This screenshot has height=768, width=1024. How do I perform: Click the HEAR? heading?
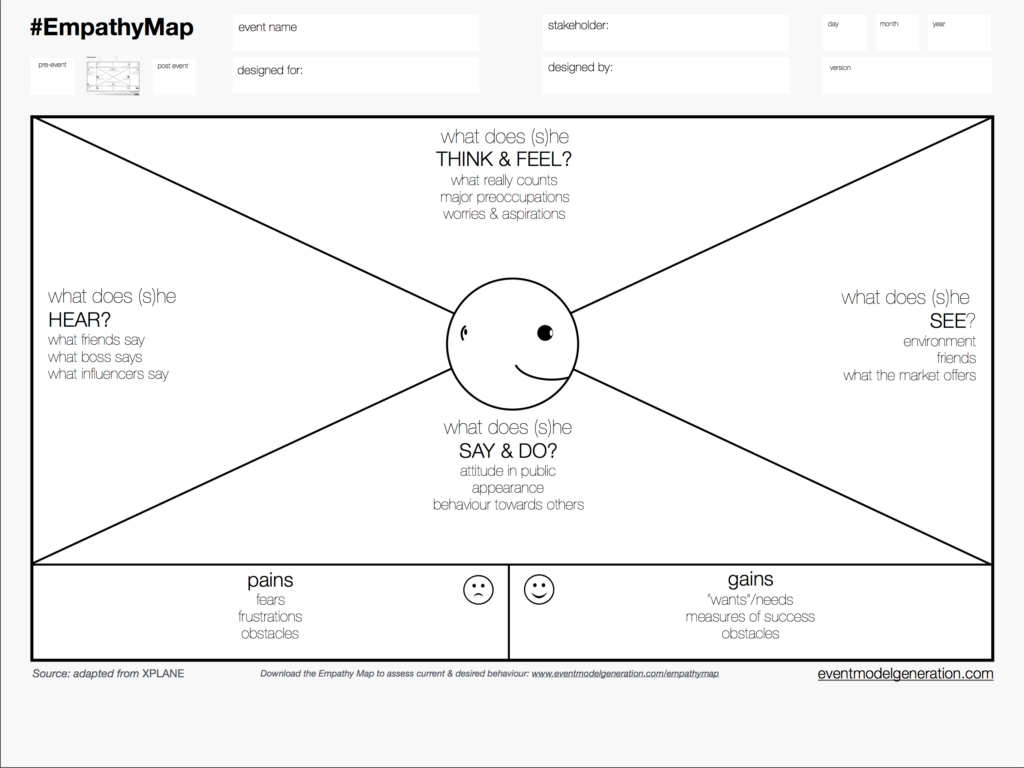(x=79, y=319)
